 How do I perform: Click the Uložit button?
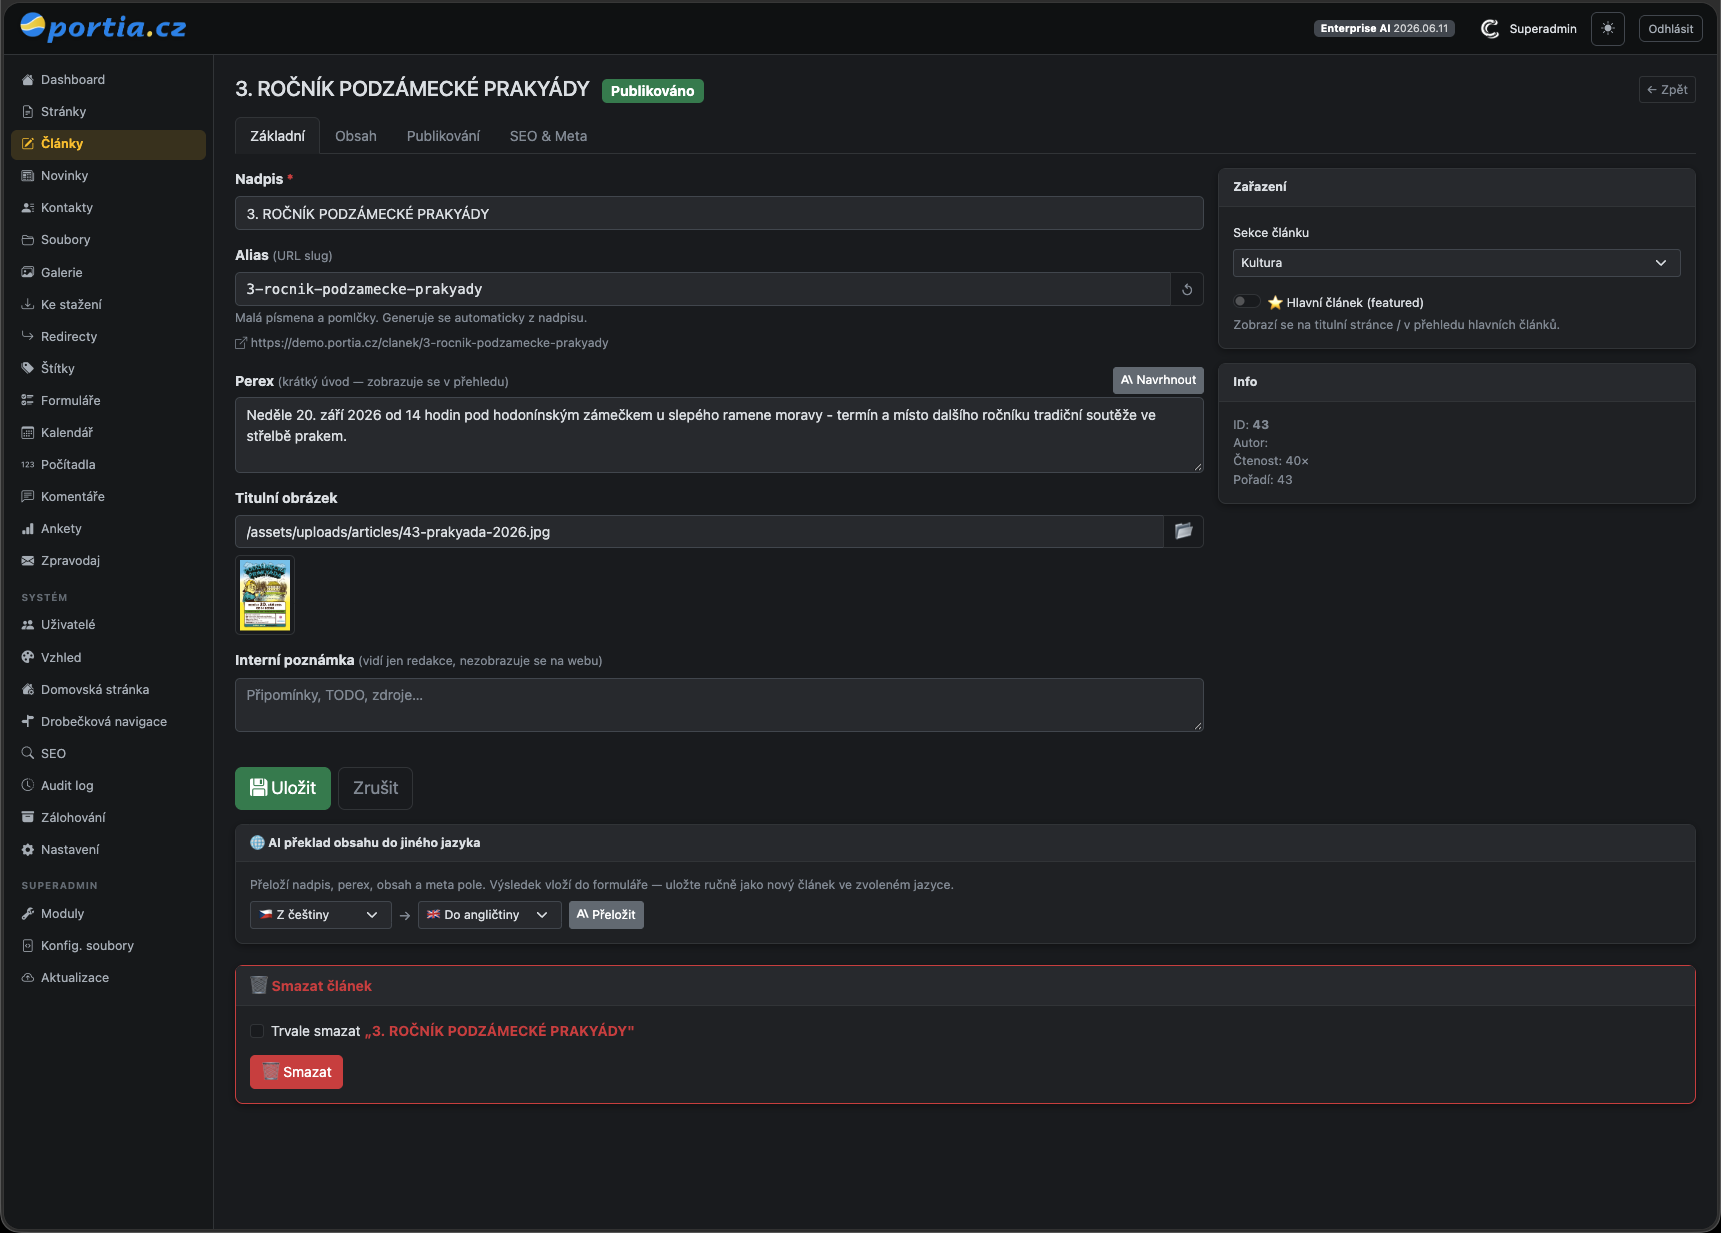(x=283, y=788)
